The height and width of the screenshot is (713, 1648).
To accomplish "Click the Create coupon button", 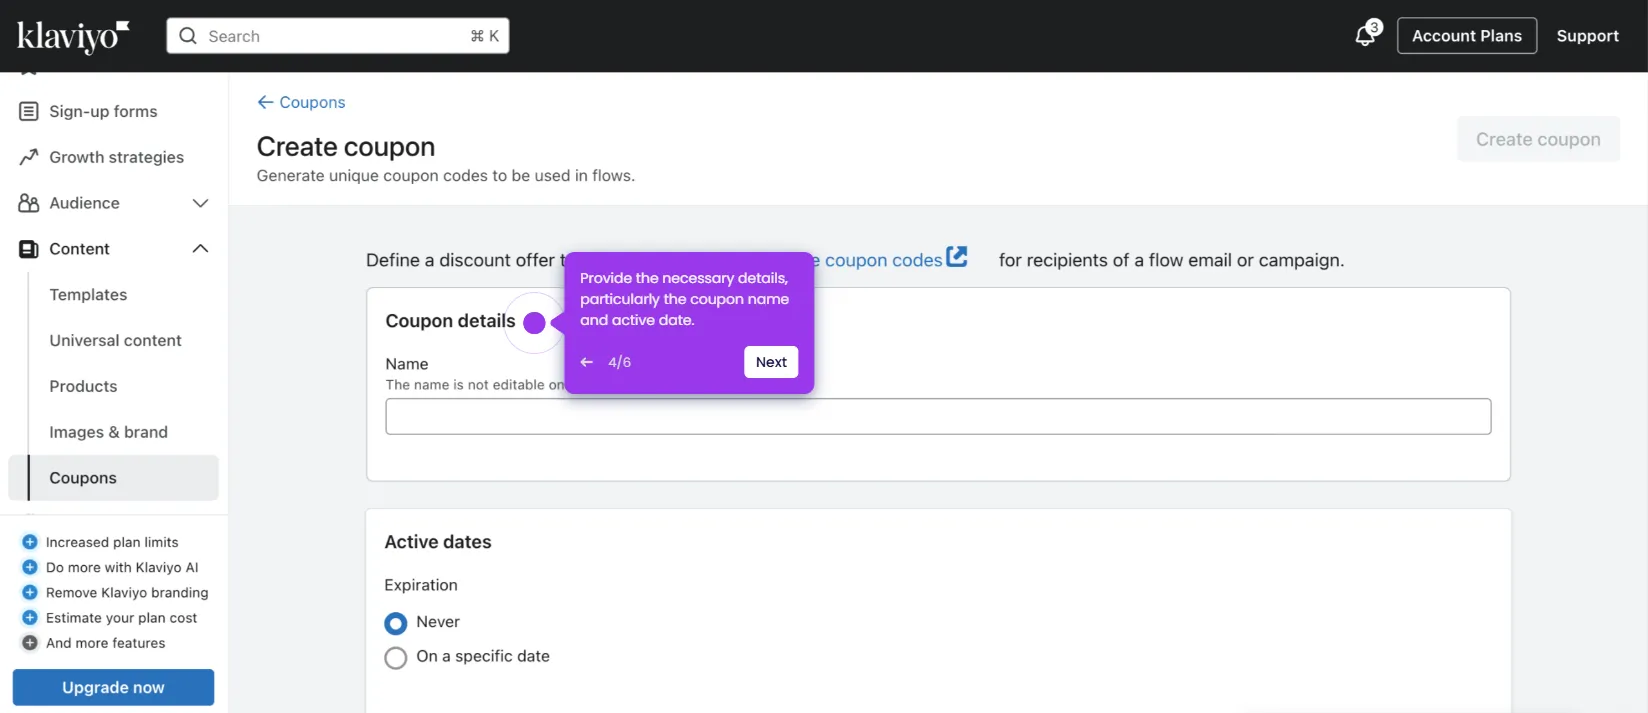I will pyautogui.click(x=1538, y=140).
